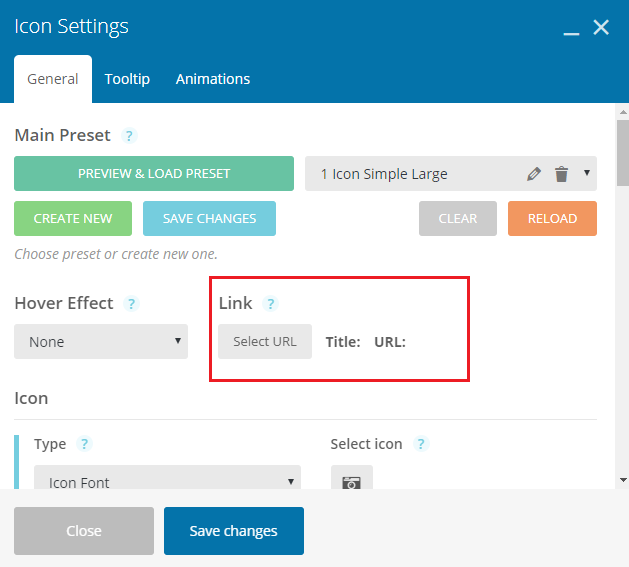The height and width of the screenshot is (567, 629).
Task: Click the scrollbar down arrow
Action: pos(623,480)
